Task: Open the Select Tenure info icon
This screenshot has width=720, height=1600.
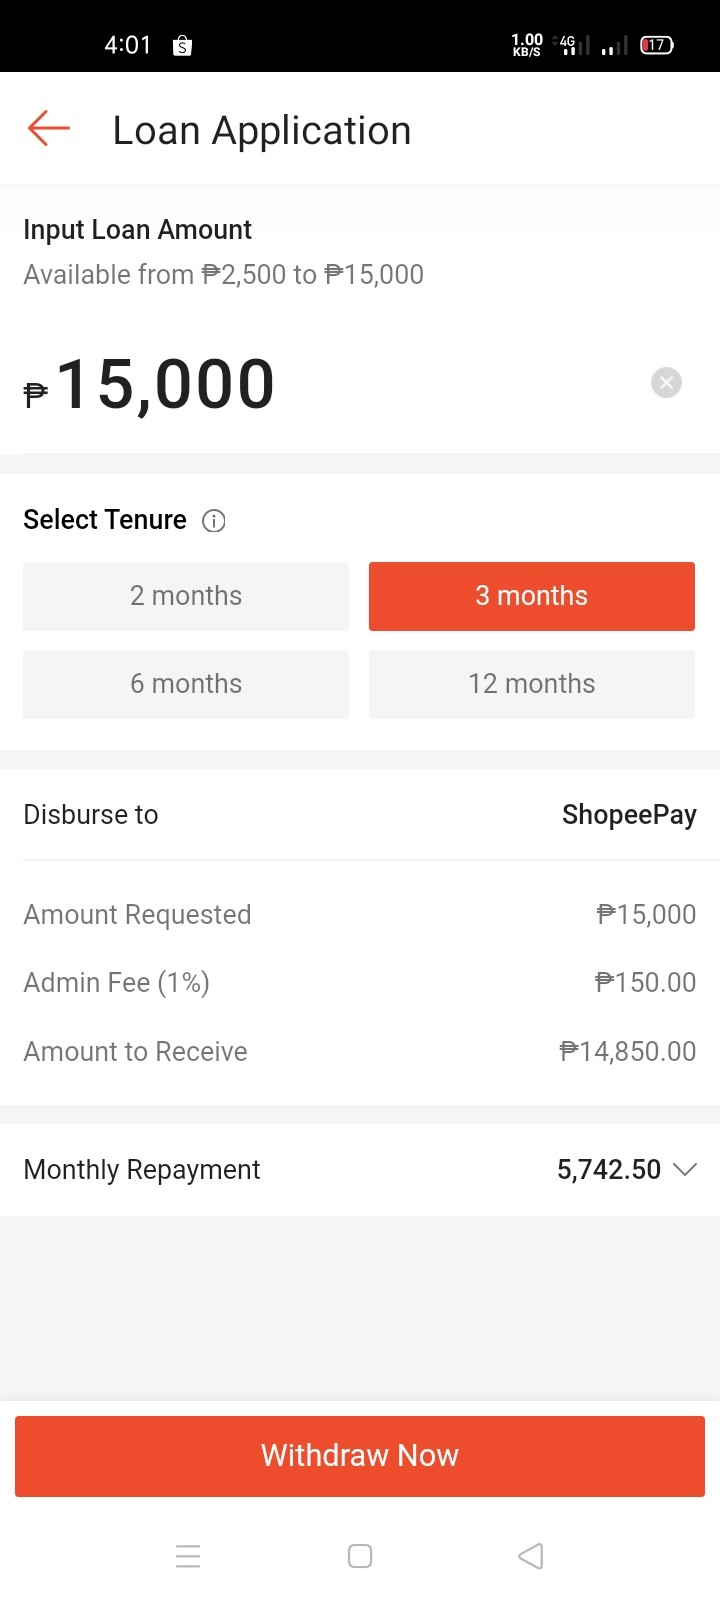Action: click(214, 521)
